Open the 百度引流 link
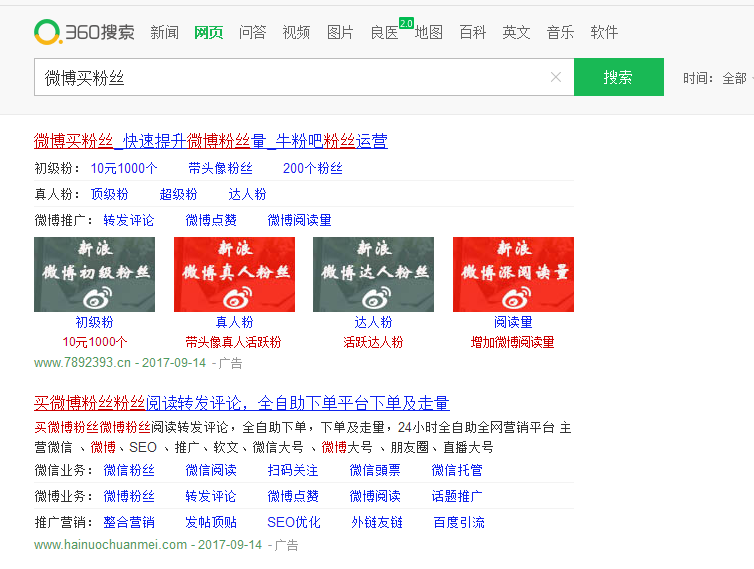754x569 pixels. coord(459,522)
